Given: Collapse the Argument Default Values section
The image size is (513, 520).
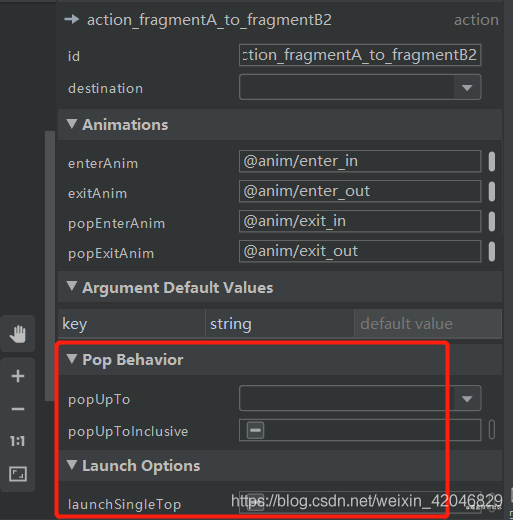Looking at the screenshot, I should point(72,286).
